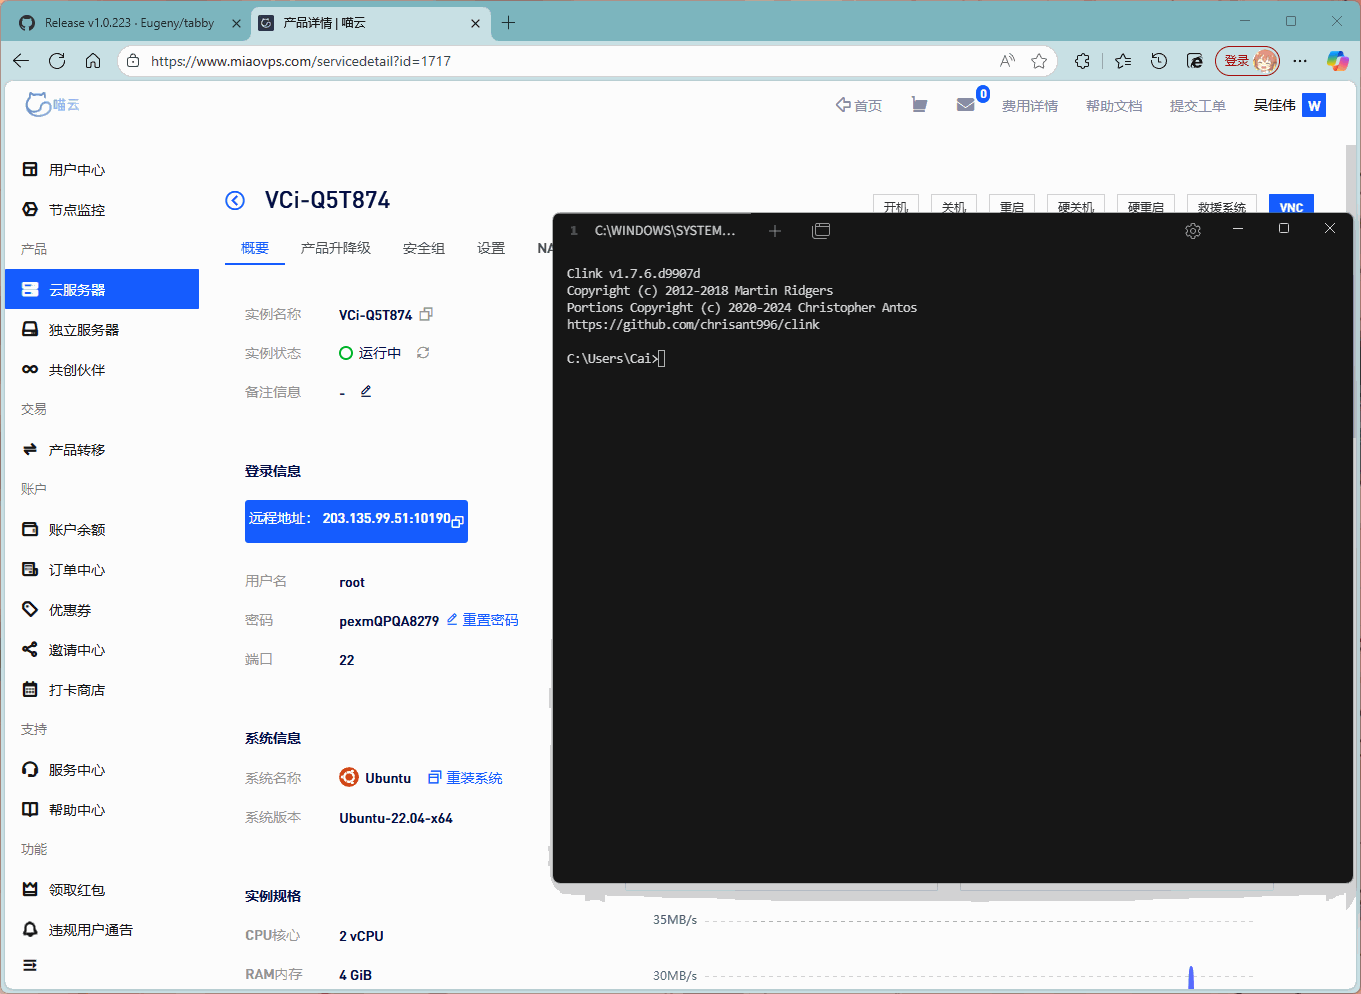The width and height of the screenshot is (1361, 994).
Task: Close the 产品详情 browser tab
Action: click(x=475, y=23)
